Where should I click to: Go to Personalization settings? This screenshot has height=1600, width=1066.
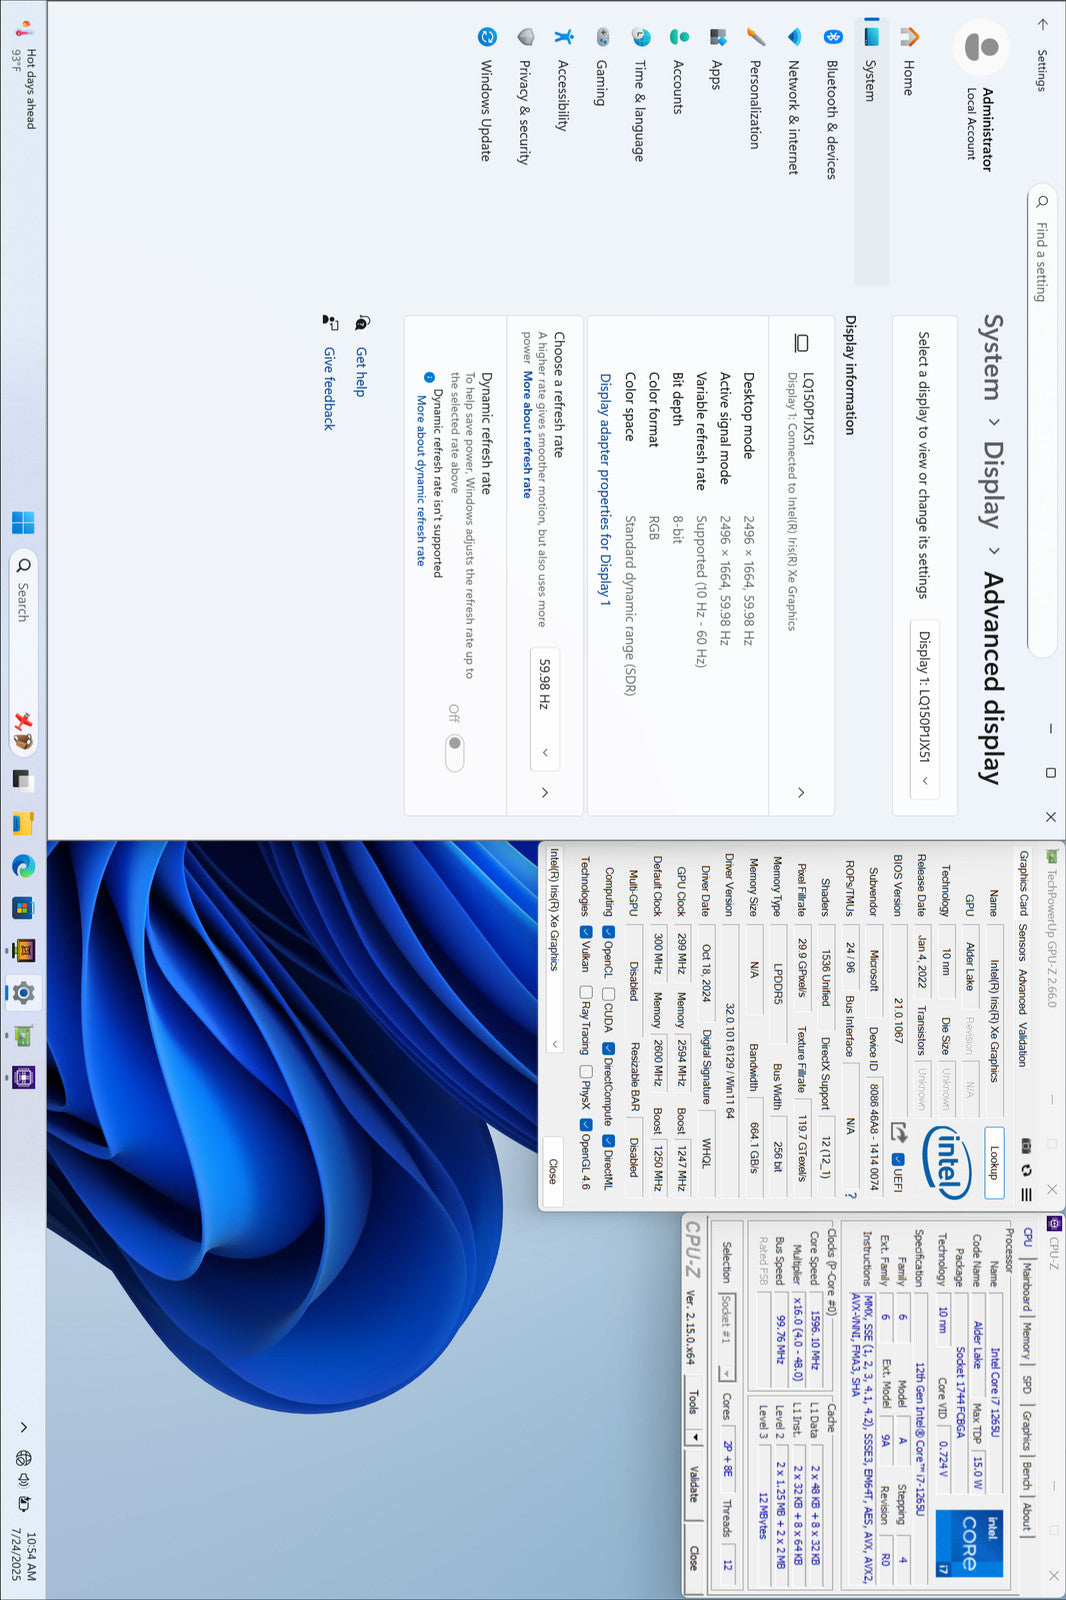click(755, 90)
